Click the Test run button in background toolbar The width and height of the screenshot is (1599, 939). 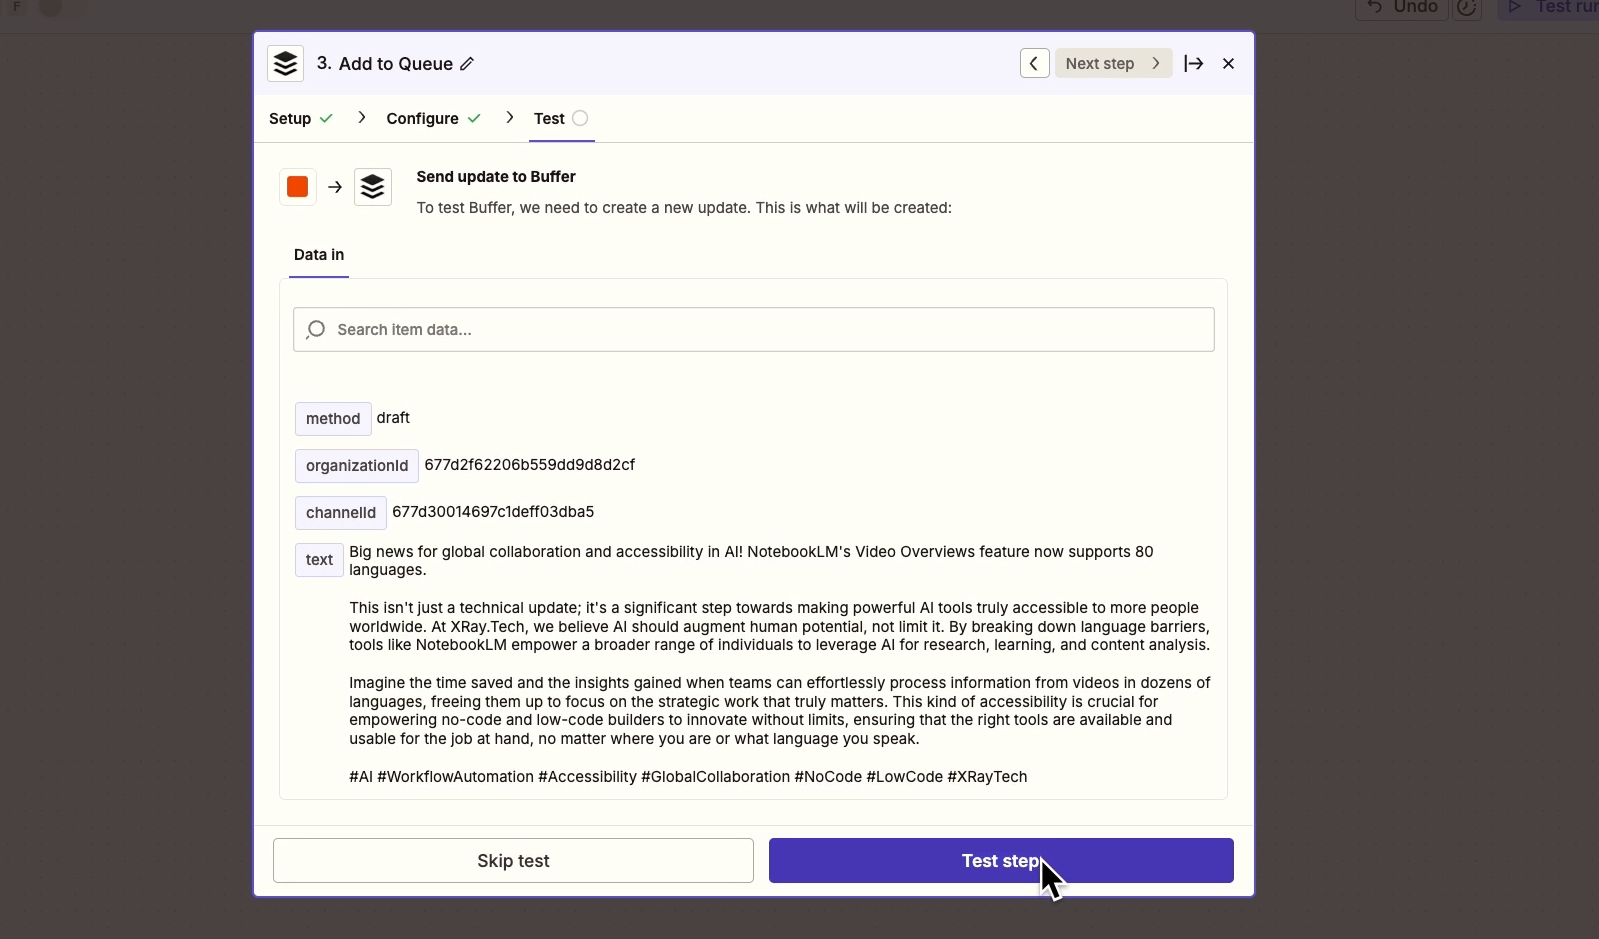[x=1549, y=8]
